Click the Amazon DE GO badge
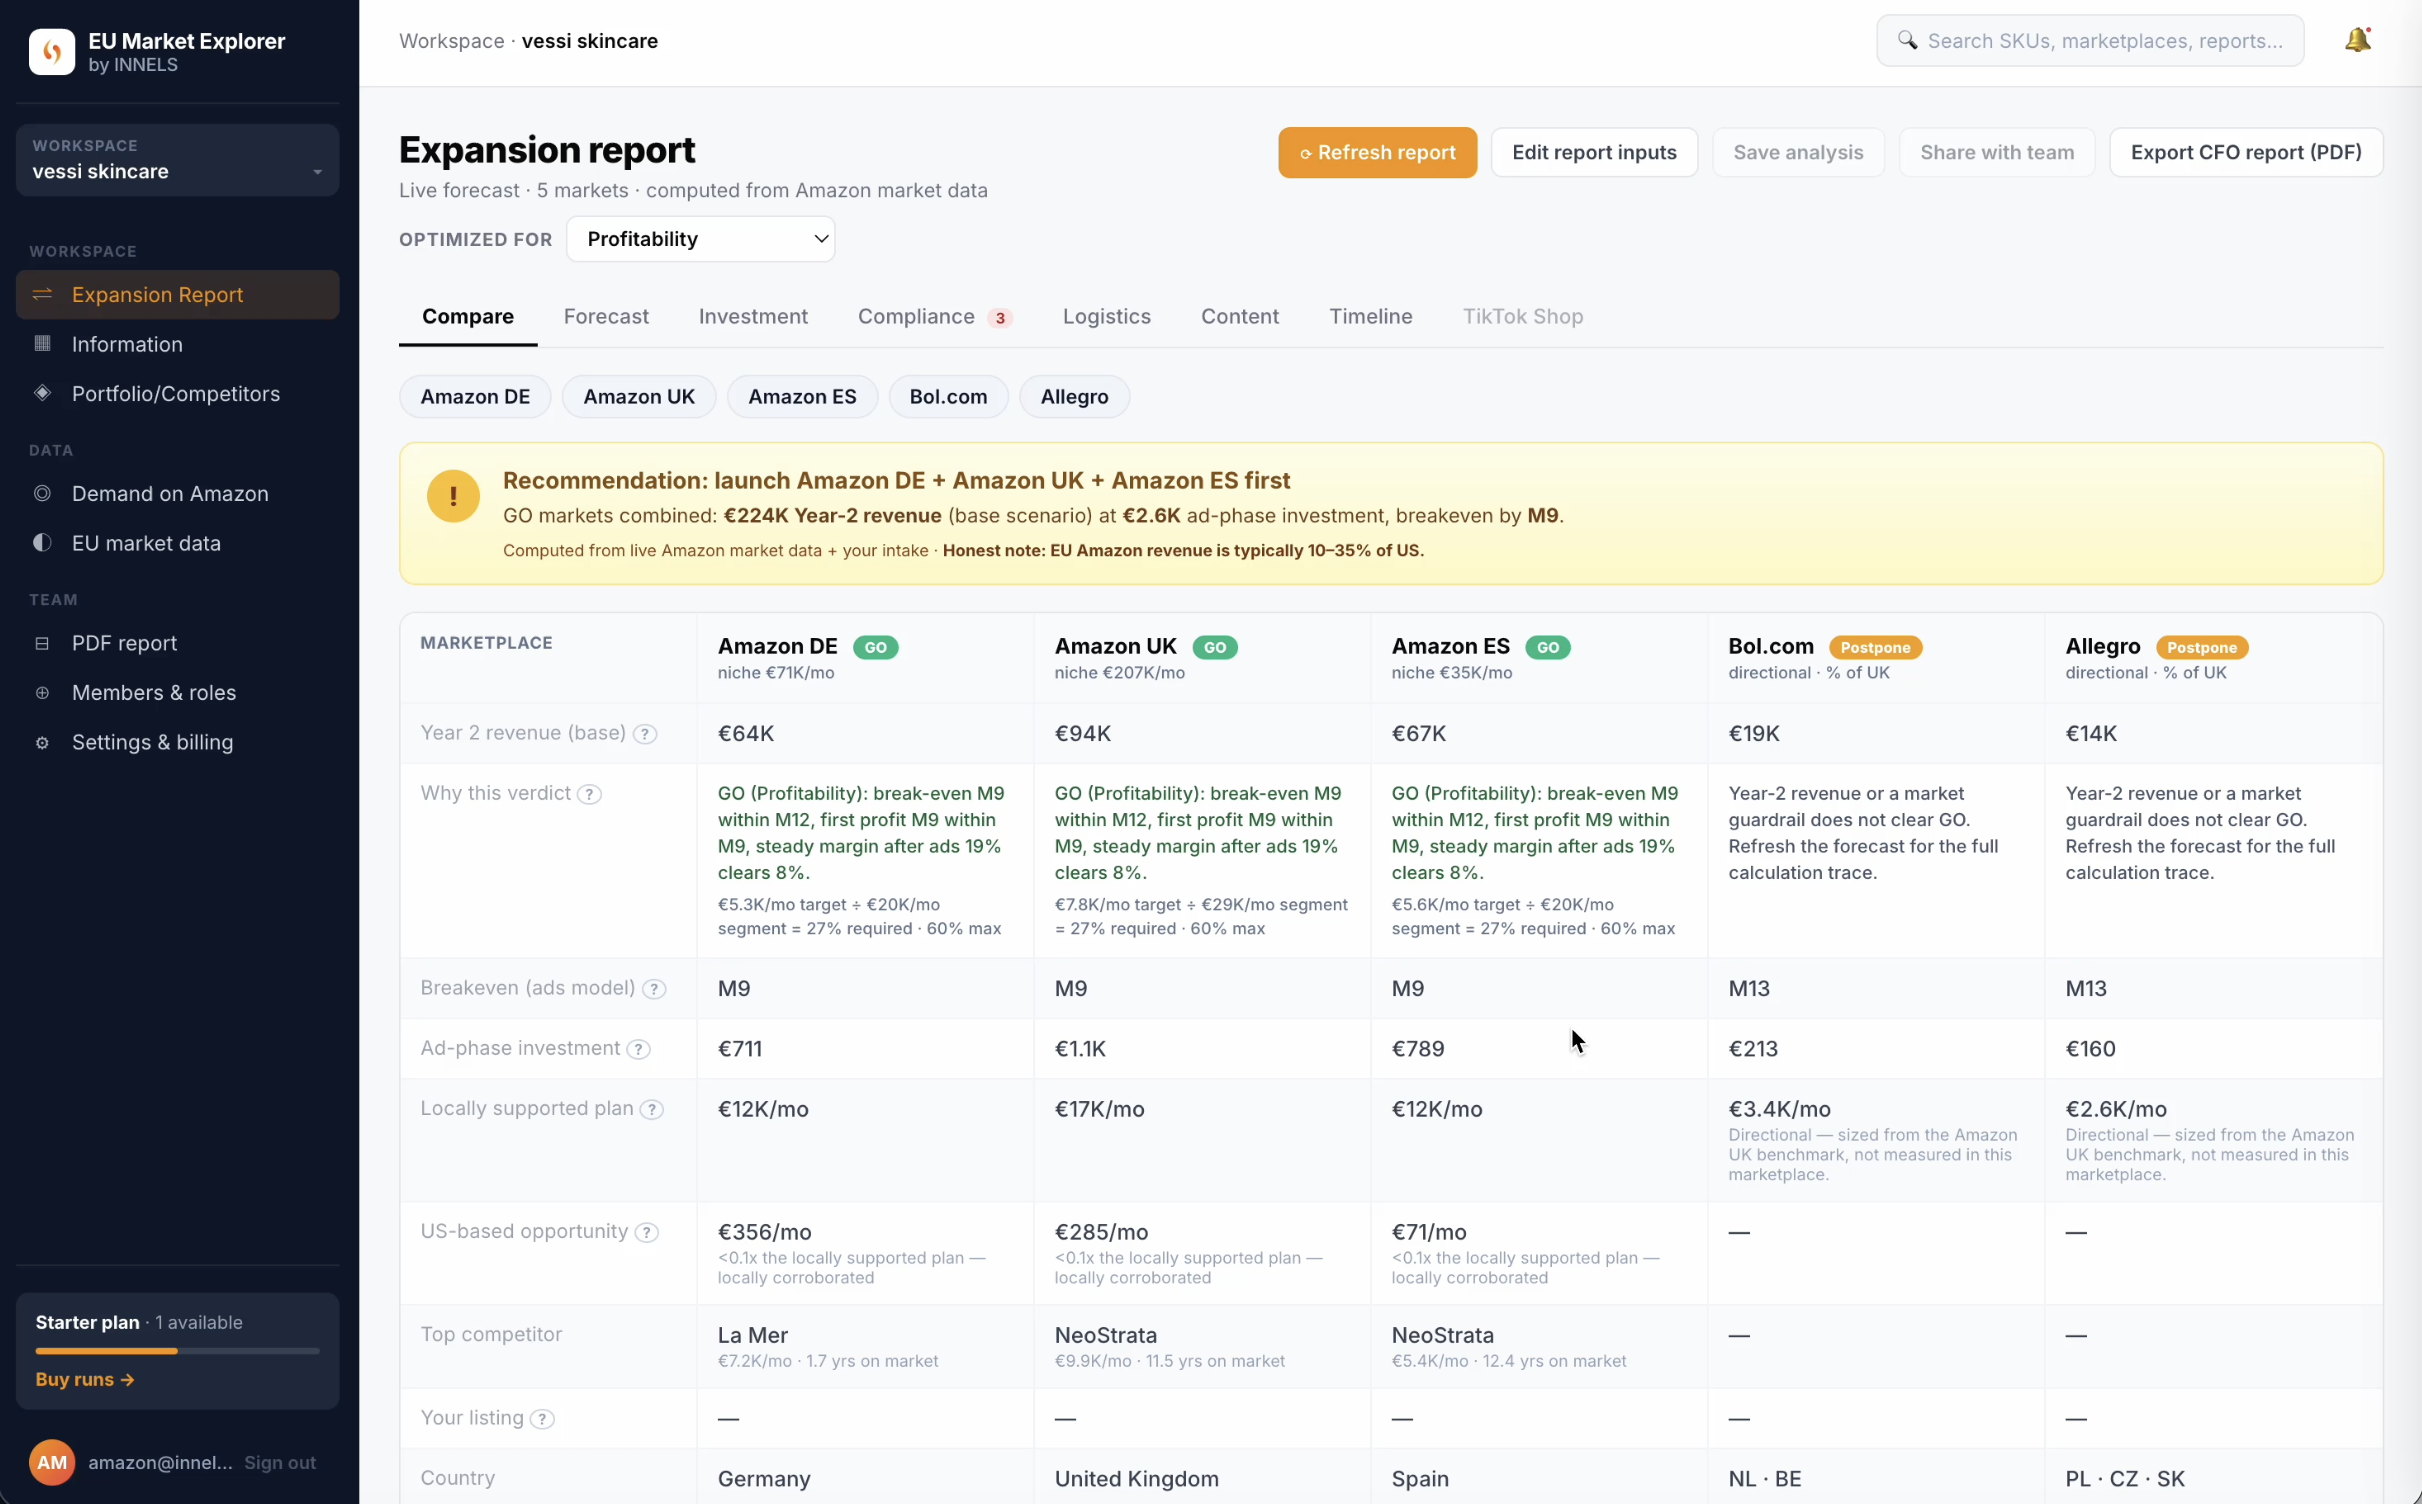 click(875, 647)
